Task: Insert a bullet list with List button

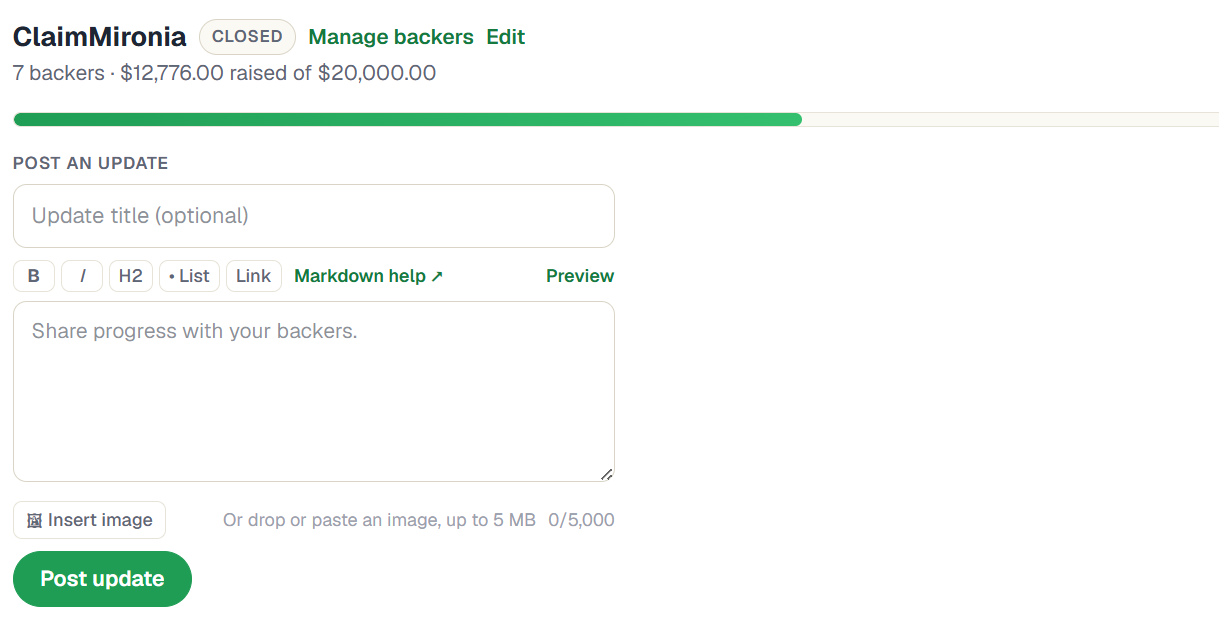Action: [189, 276]
